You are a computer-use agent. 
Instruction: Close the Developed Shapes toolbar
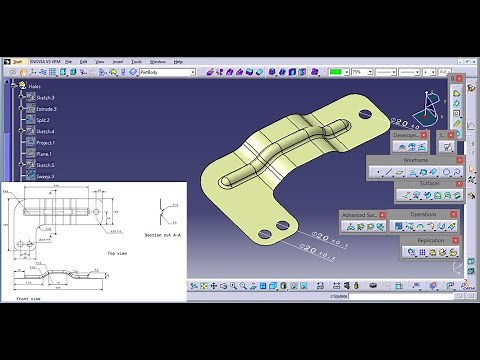point(424,135)
